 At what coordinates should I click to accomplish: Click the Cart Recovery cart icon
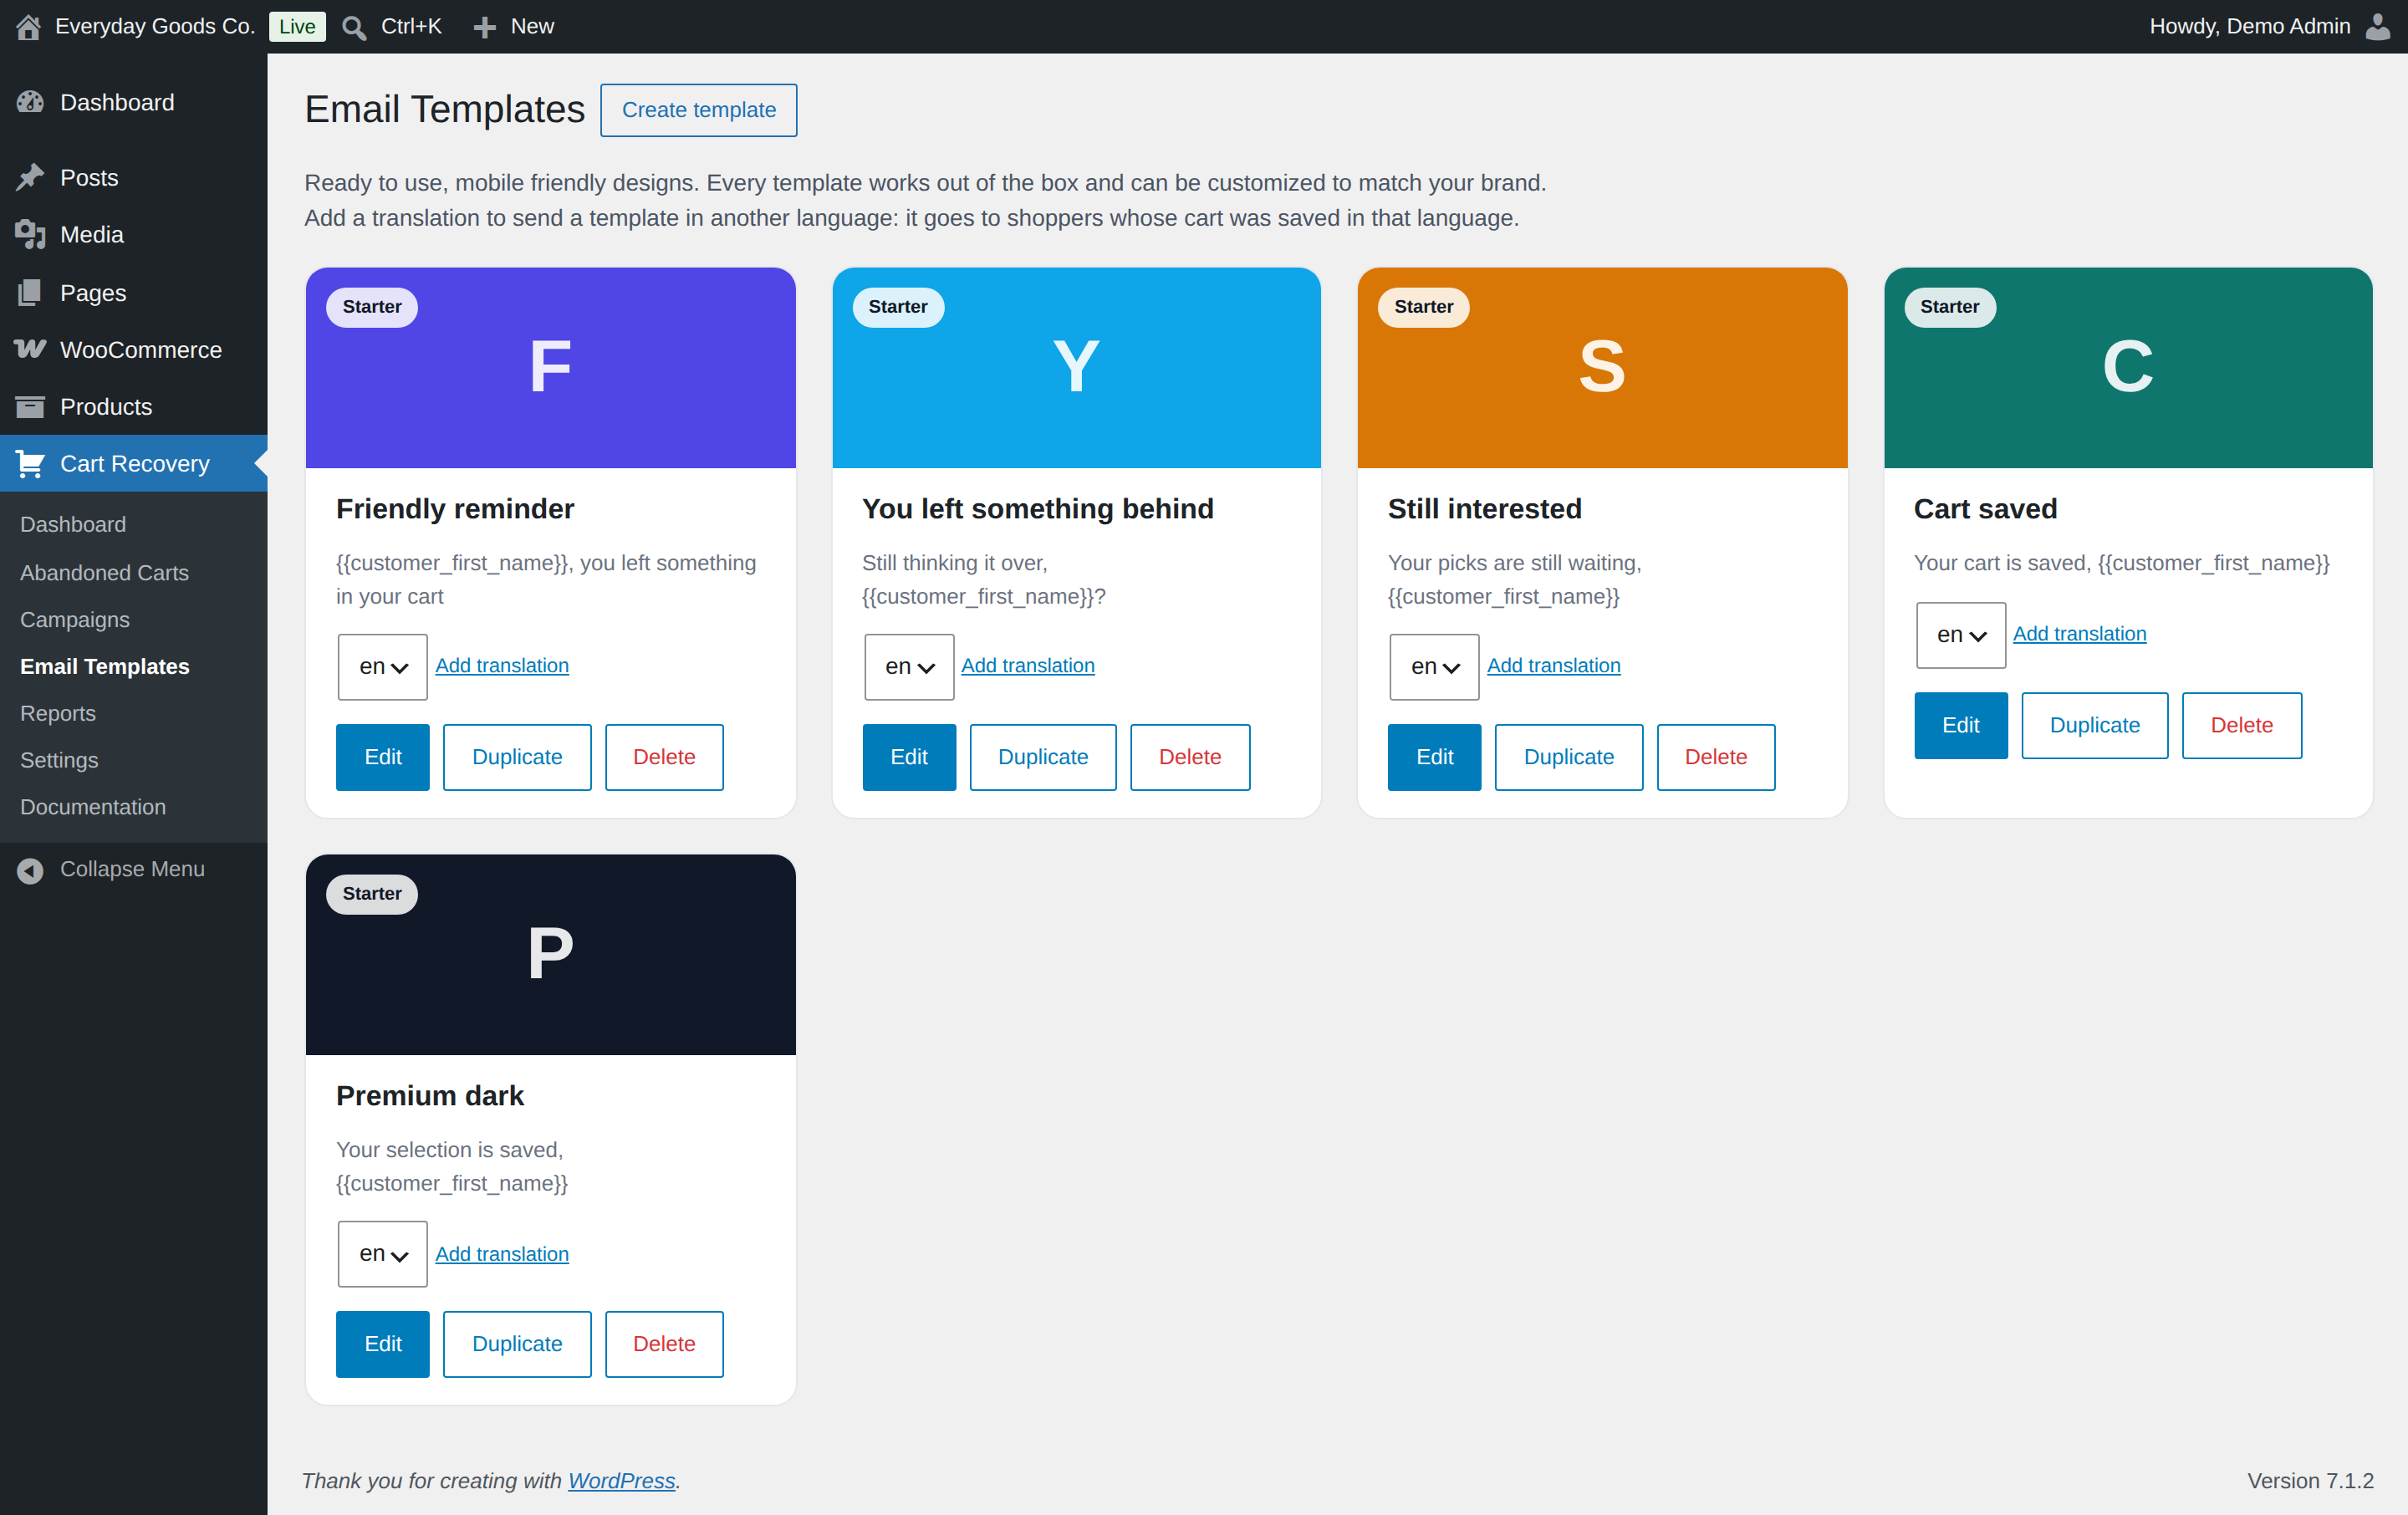point(30,463)
